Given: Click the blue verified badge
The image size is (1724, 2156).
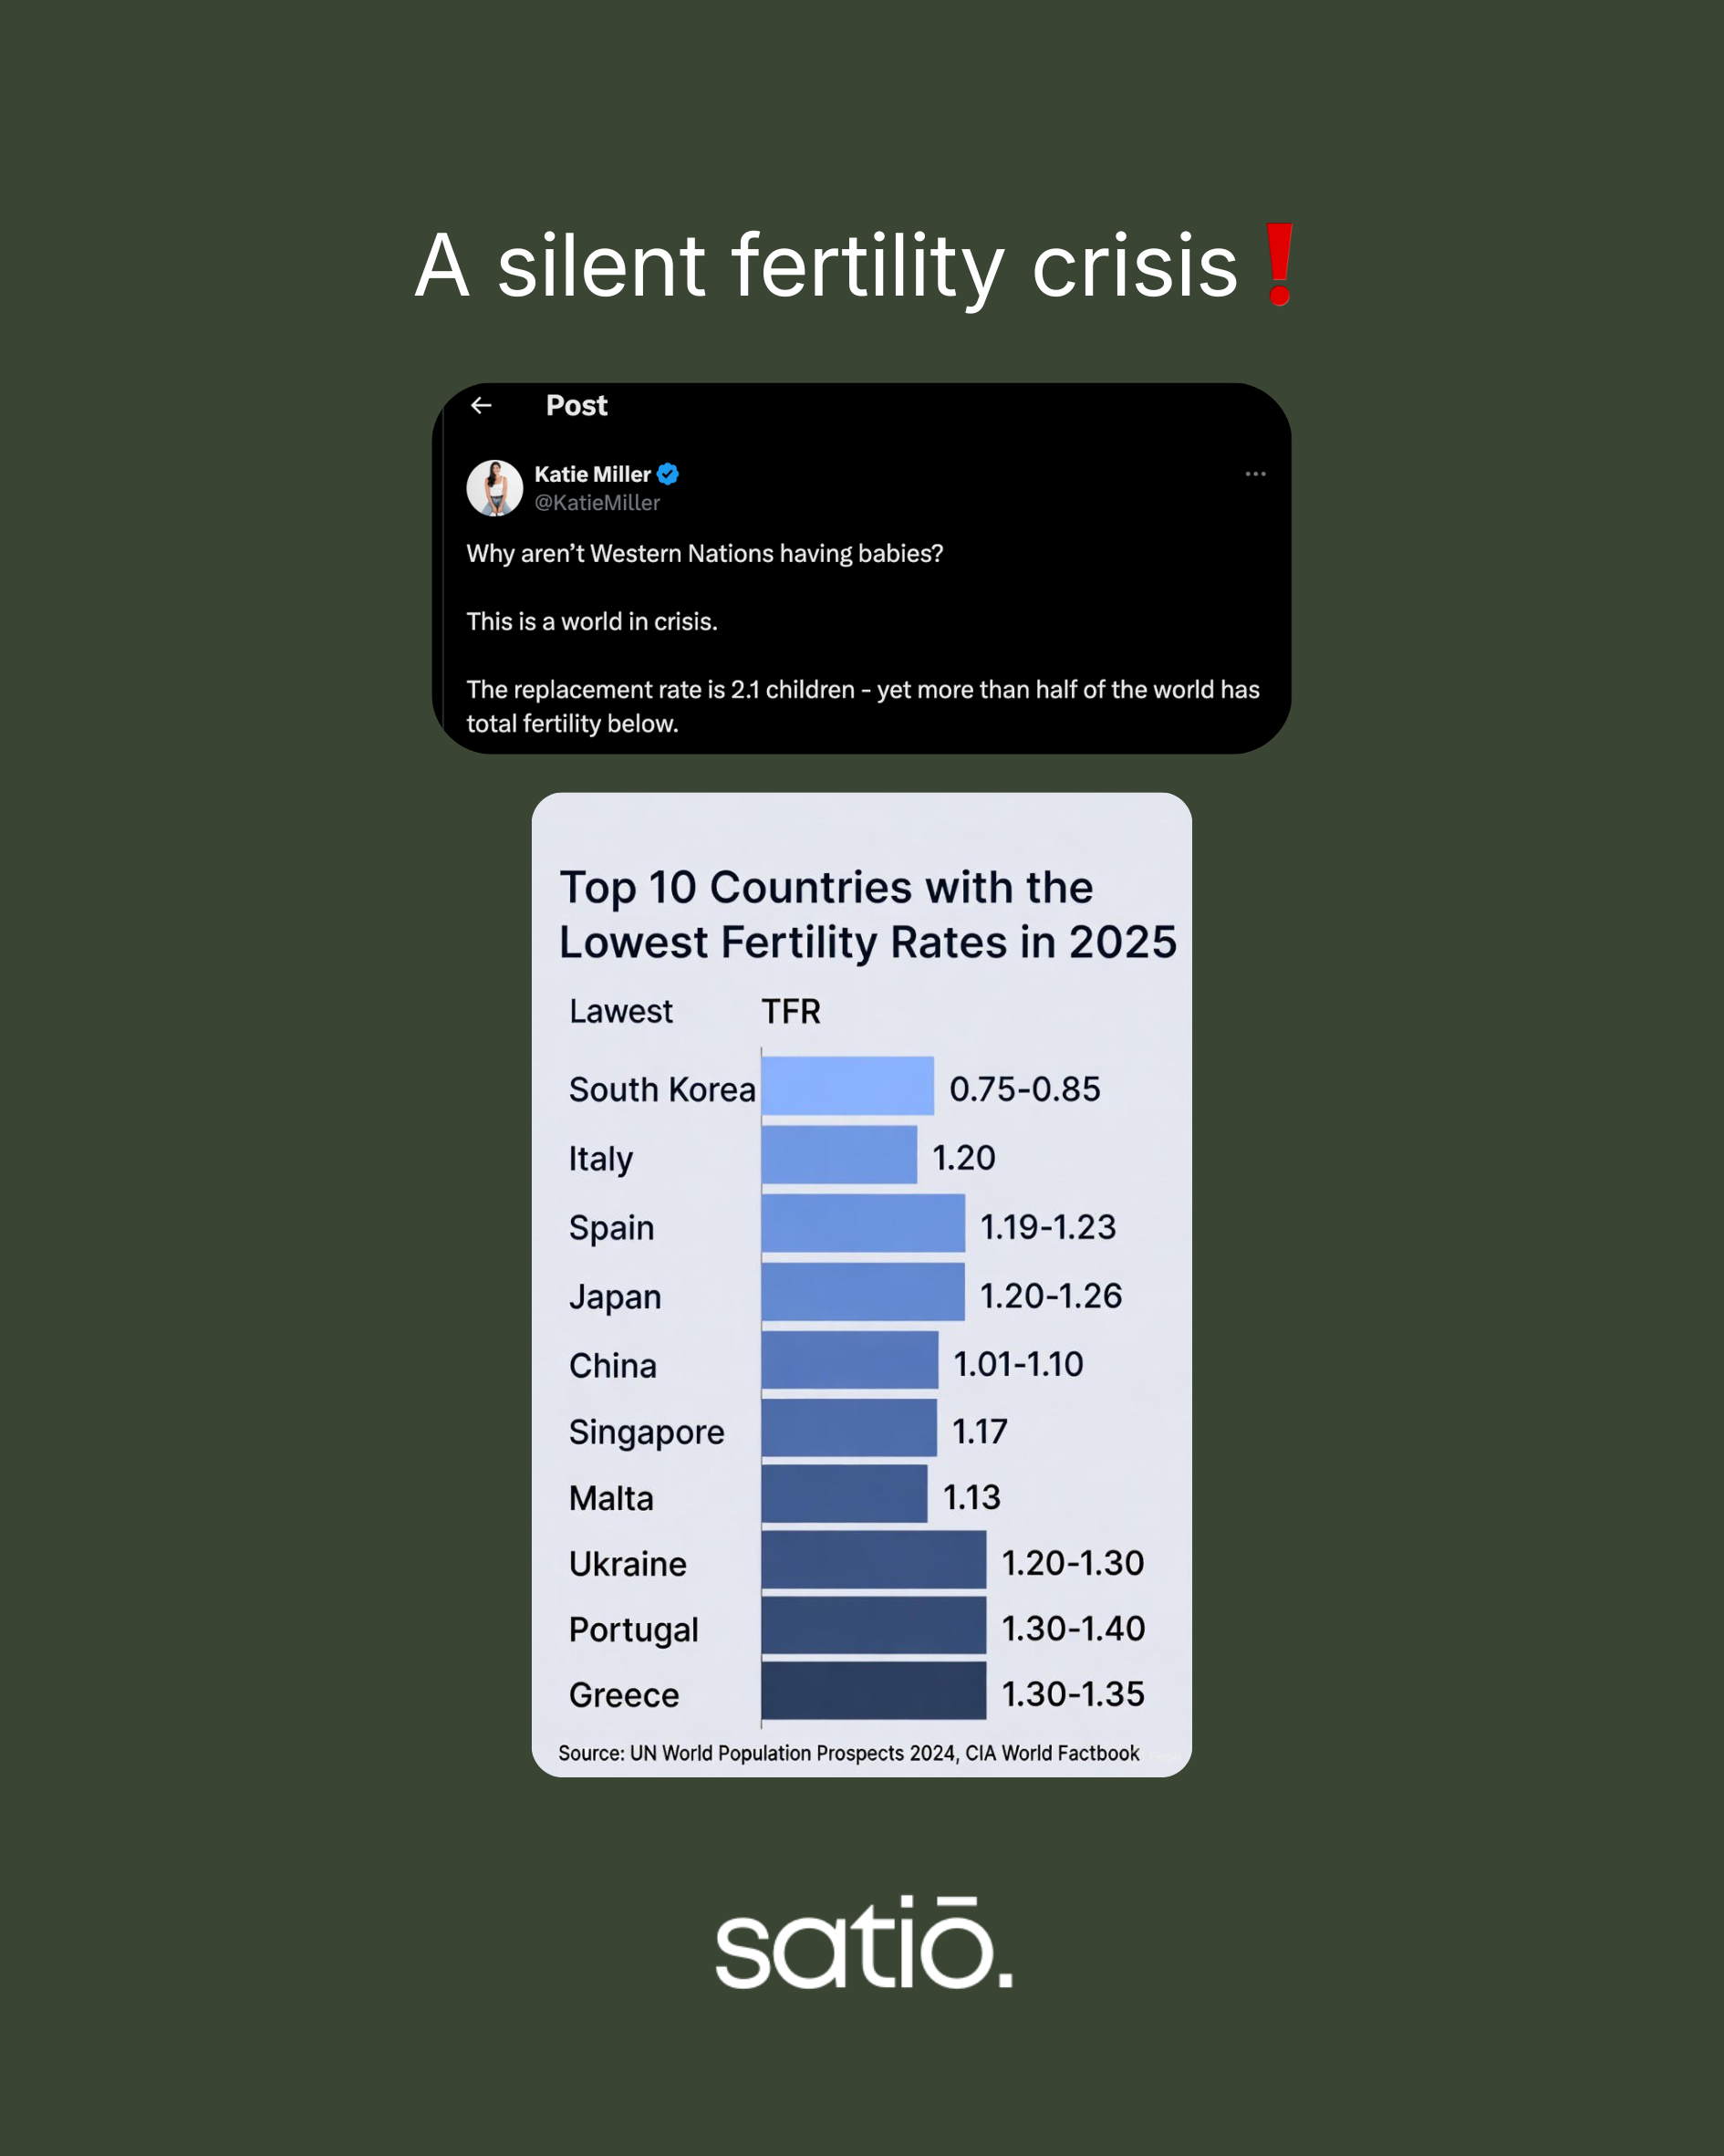Looking at the screenshot, I should click(x=668, y=474).
